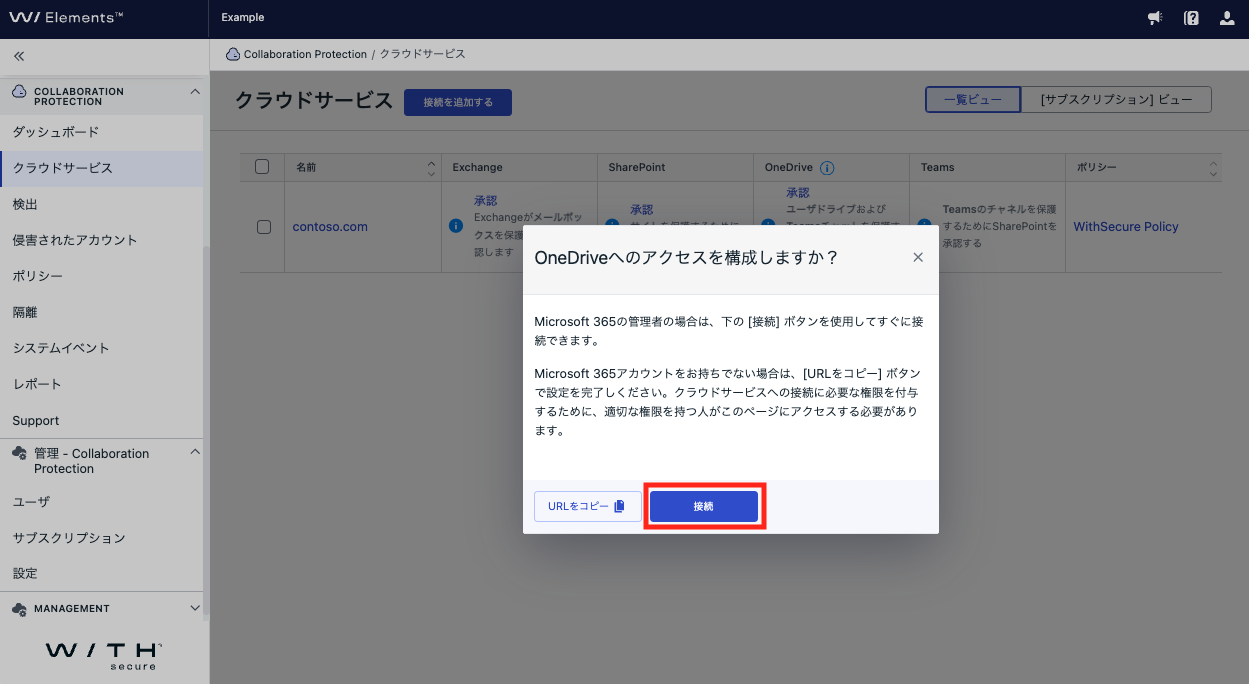Open ユーザ in the sidebar
The height and width of the screenshot is (684, 1249).
[101, 502]
